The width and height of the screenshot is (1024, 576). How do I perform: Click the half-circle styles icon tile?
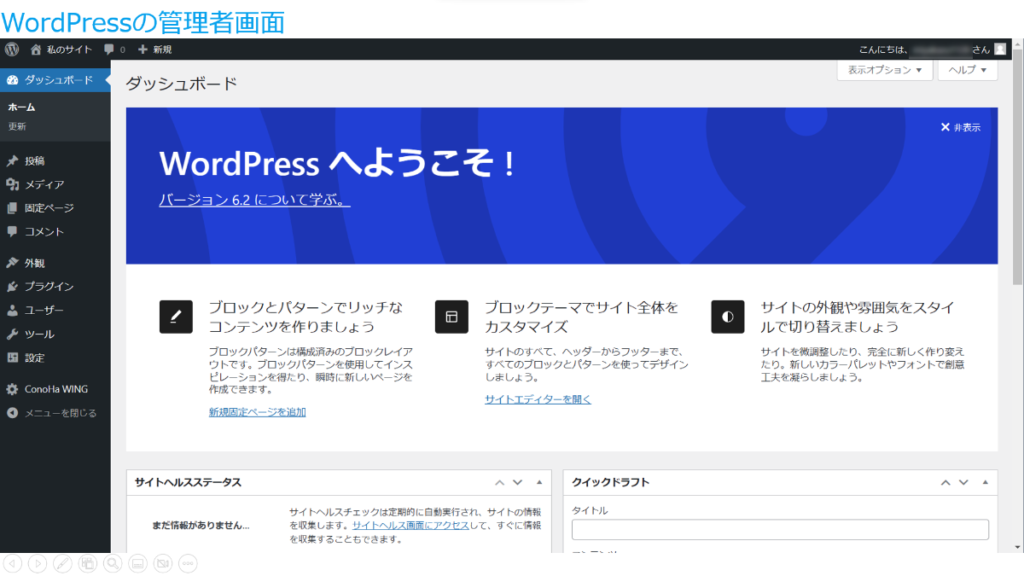coord(728,317)
